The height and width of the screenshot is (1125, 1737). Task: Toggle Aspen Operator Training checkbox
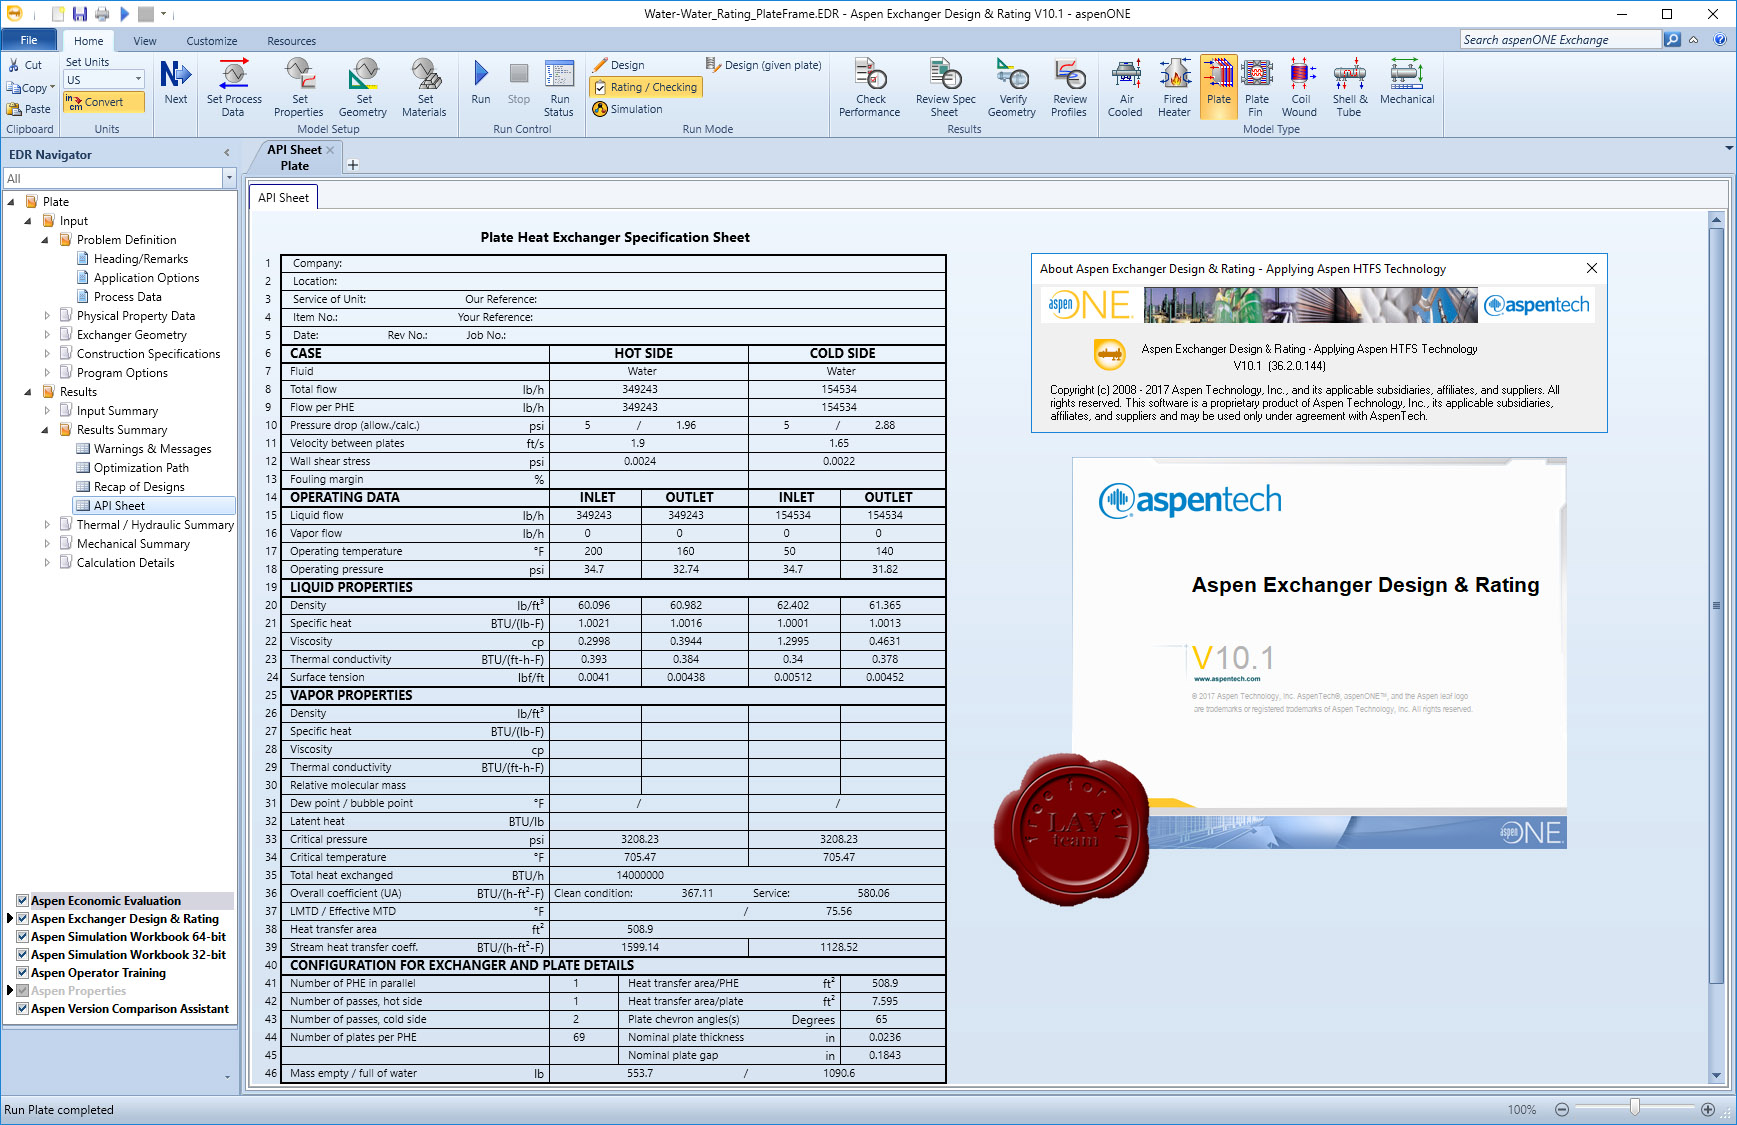pyautogui.click(x=22, y=973)
